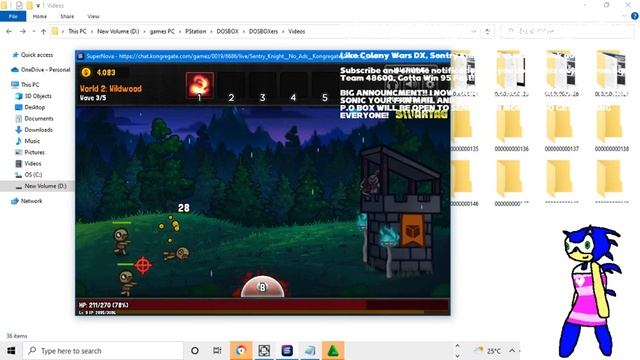Switch to the Home ribbon tab
This screenshot has height=360, width=640.
(x=40, y=16)
